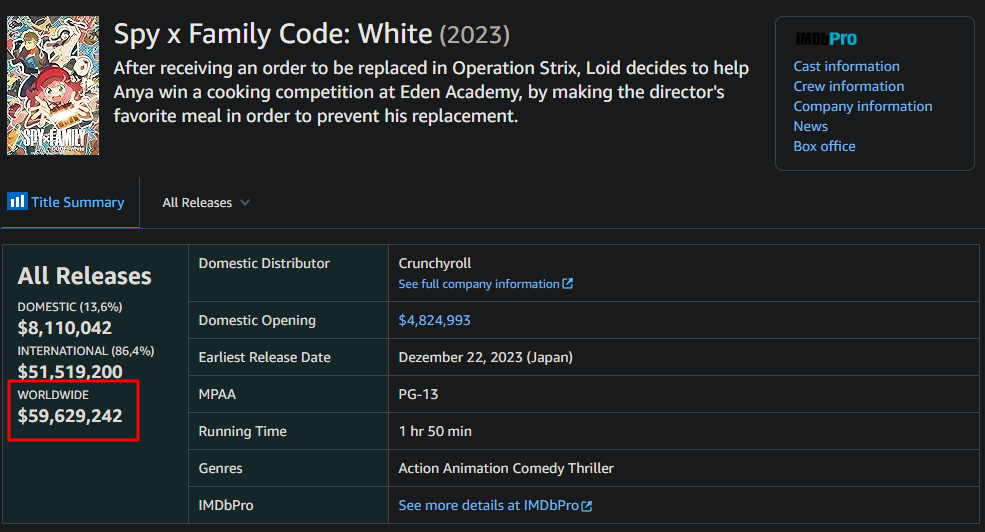Click the worldwide gross $59,629,242 figure
The image size is (985, 532).
[70, 415]
